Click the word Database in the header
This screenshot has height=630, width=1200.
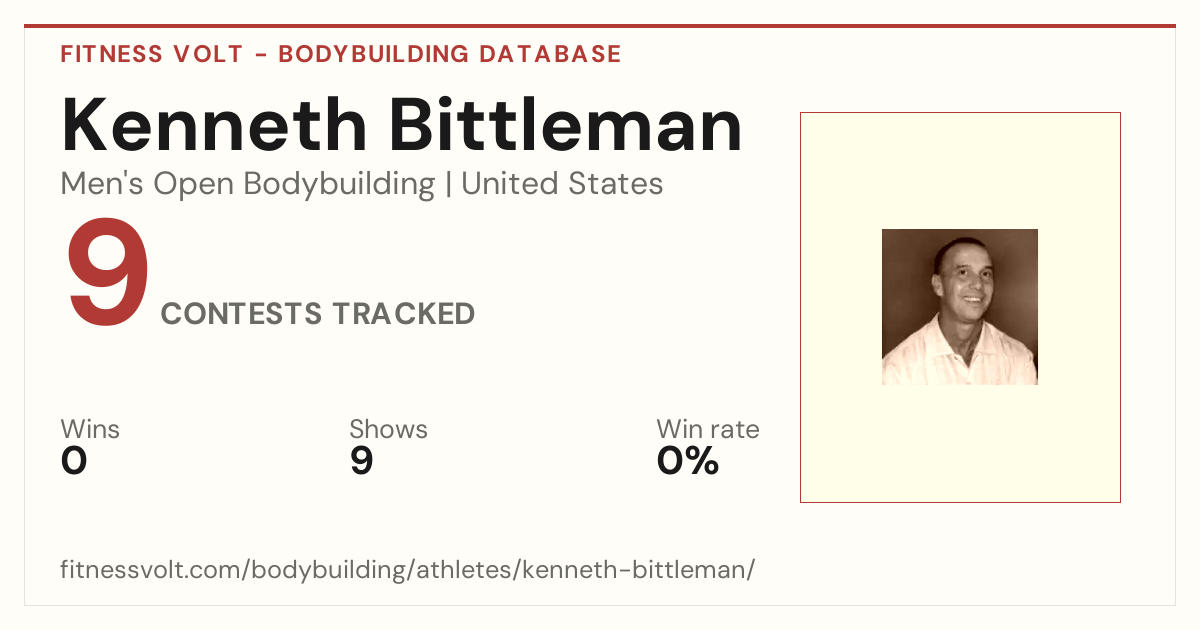[550, 54]
